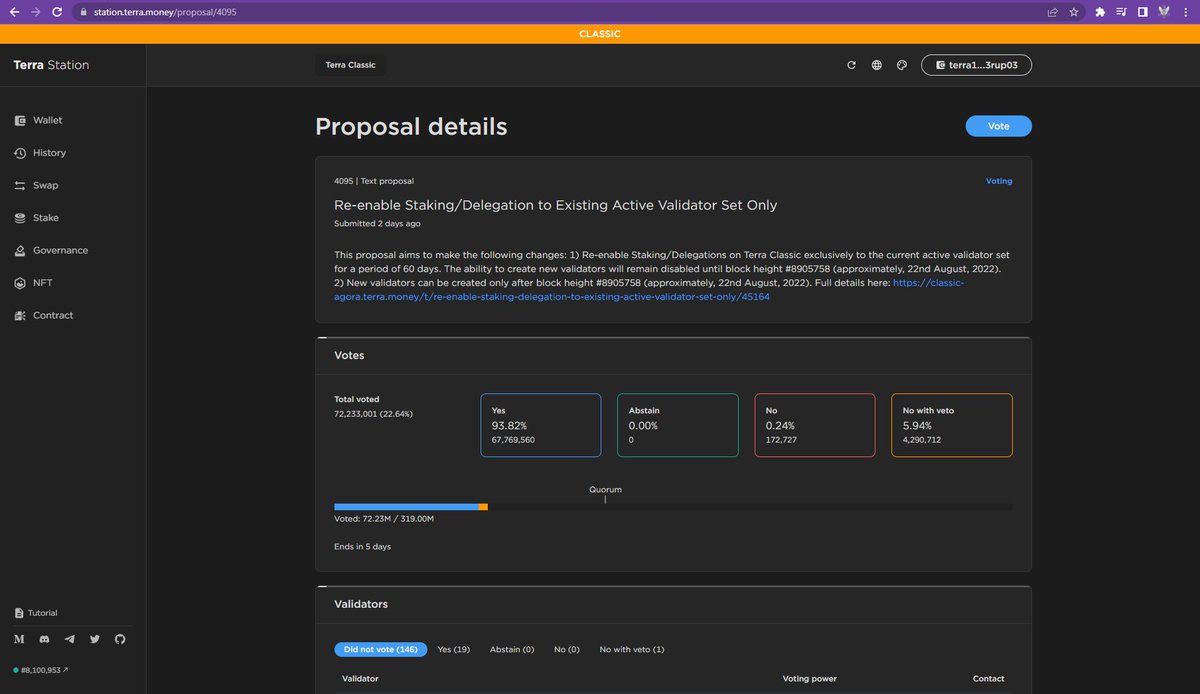
Task: Open the browser profile avatar
Action: 1164,12
